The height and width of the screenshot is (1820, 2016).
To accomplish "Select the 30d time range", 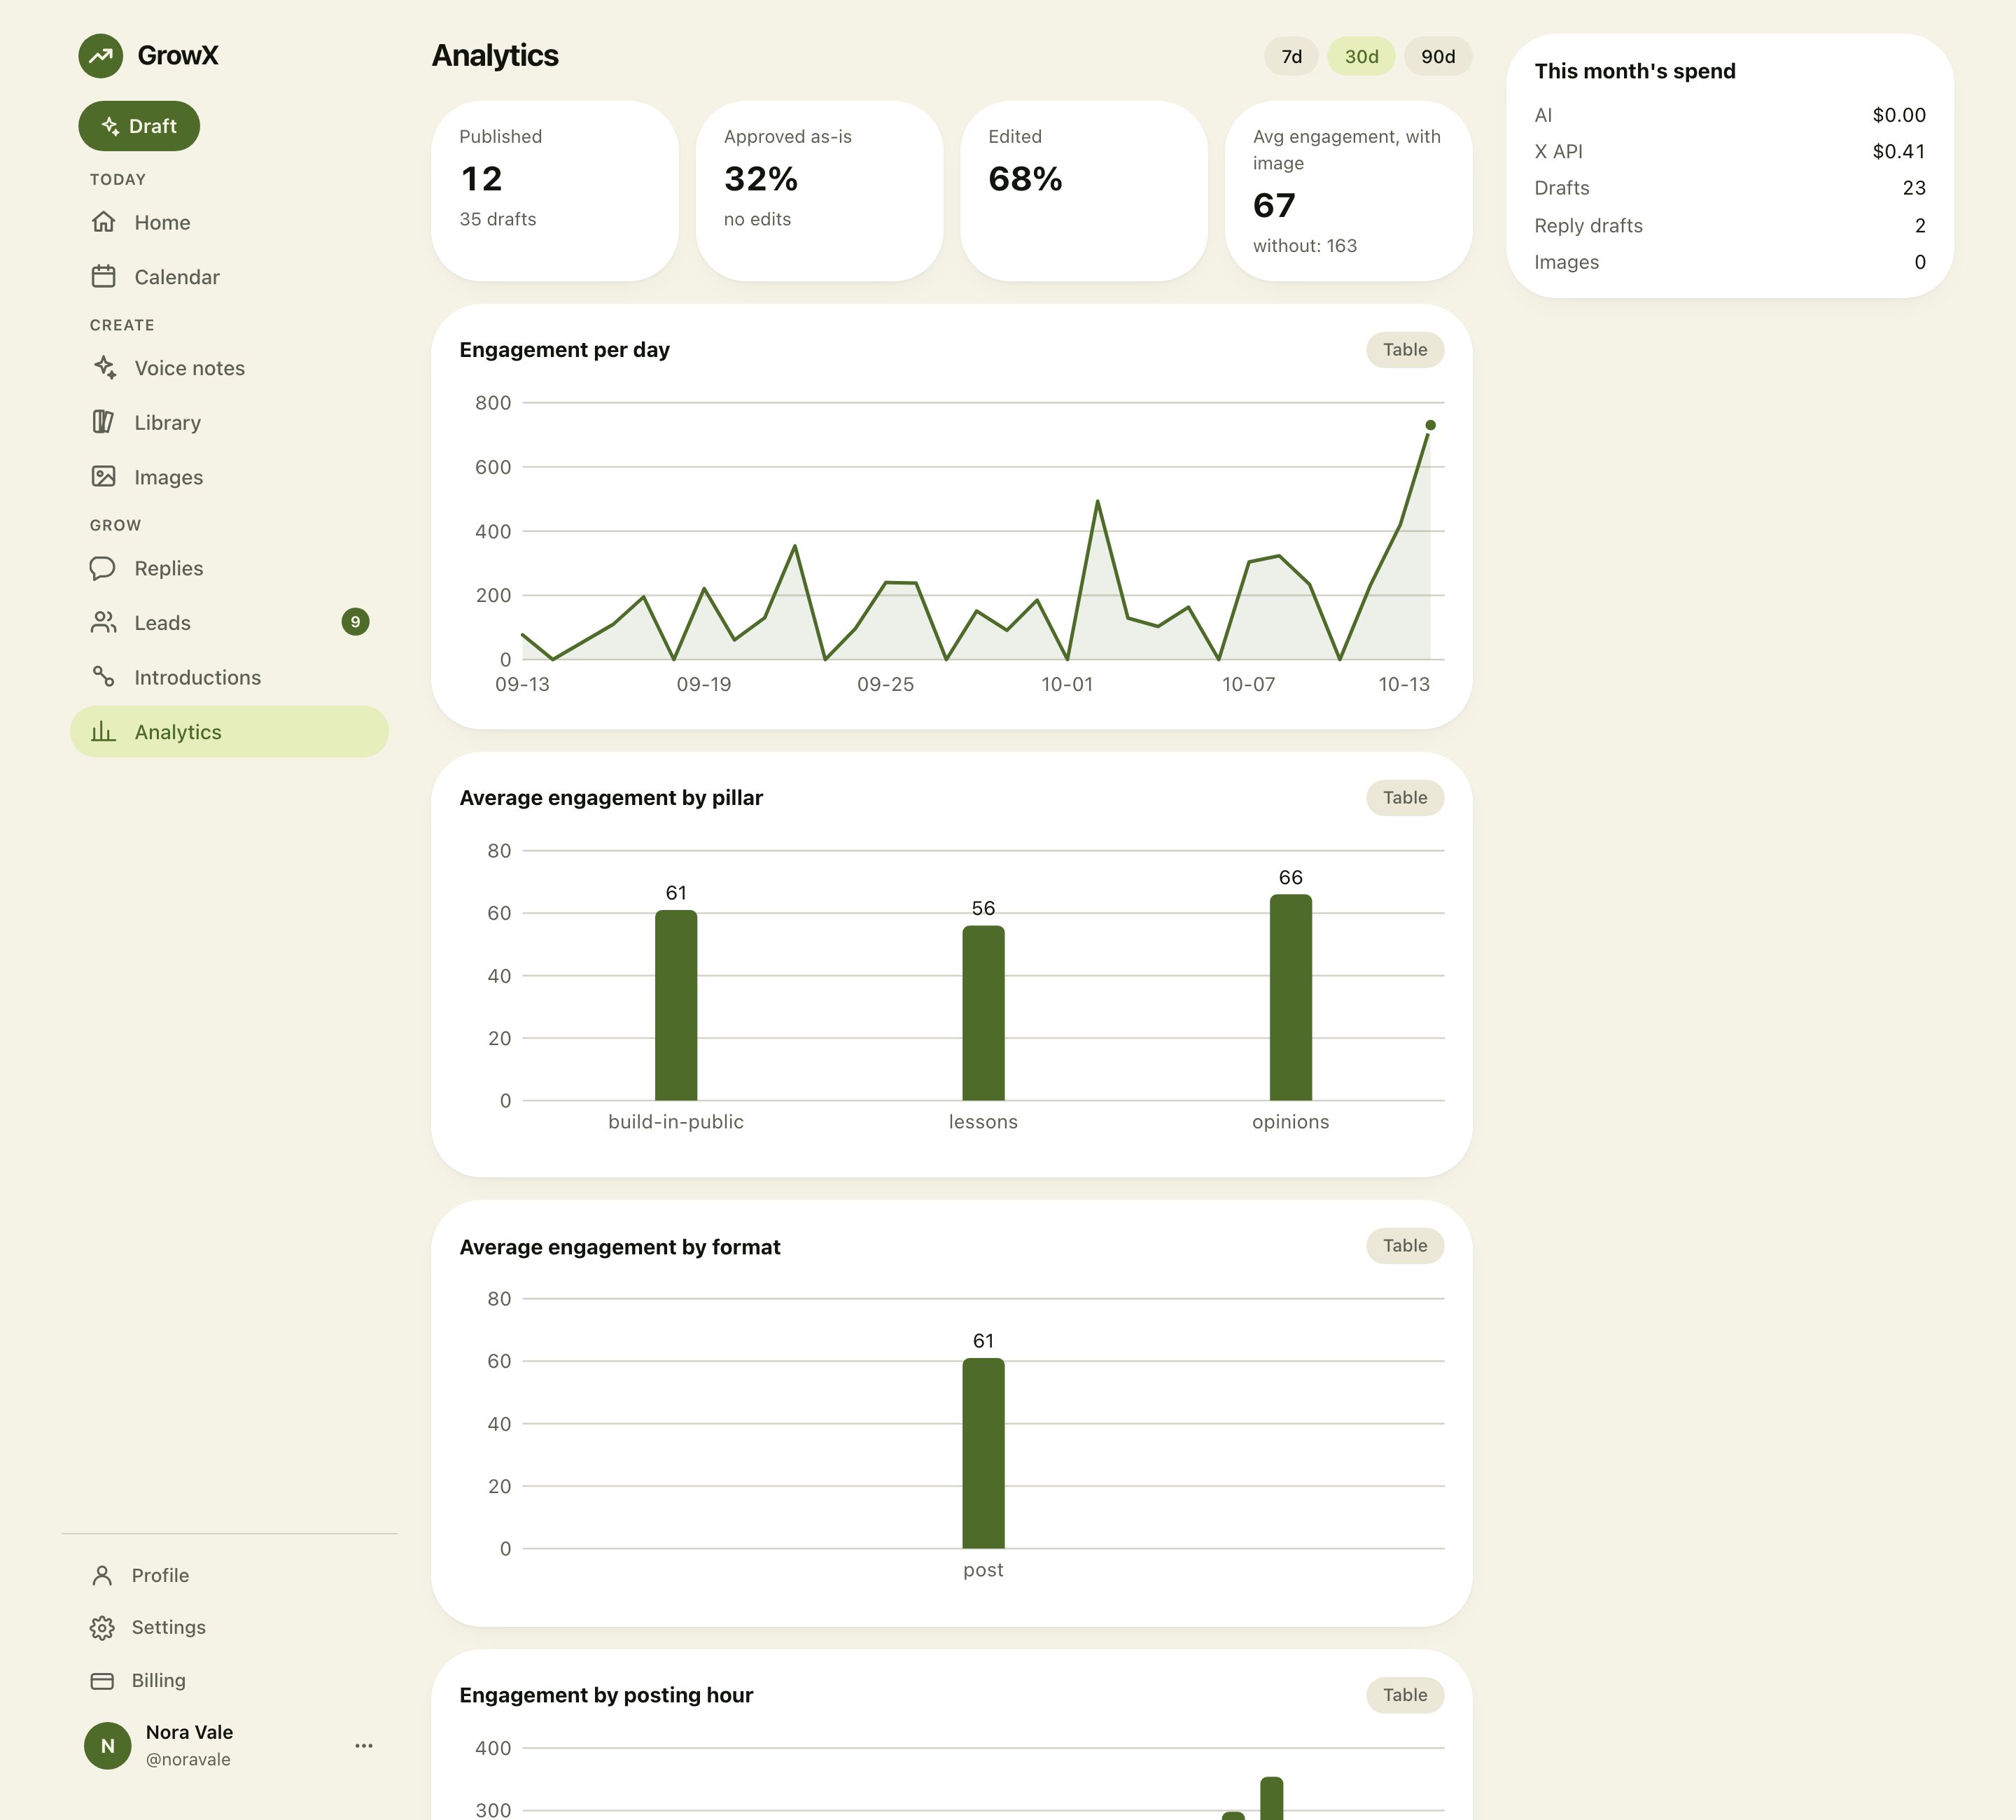I will pos(1361,57).
